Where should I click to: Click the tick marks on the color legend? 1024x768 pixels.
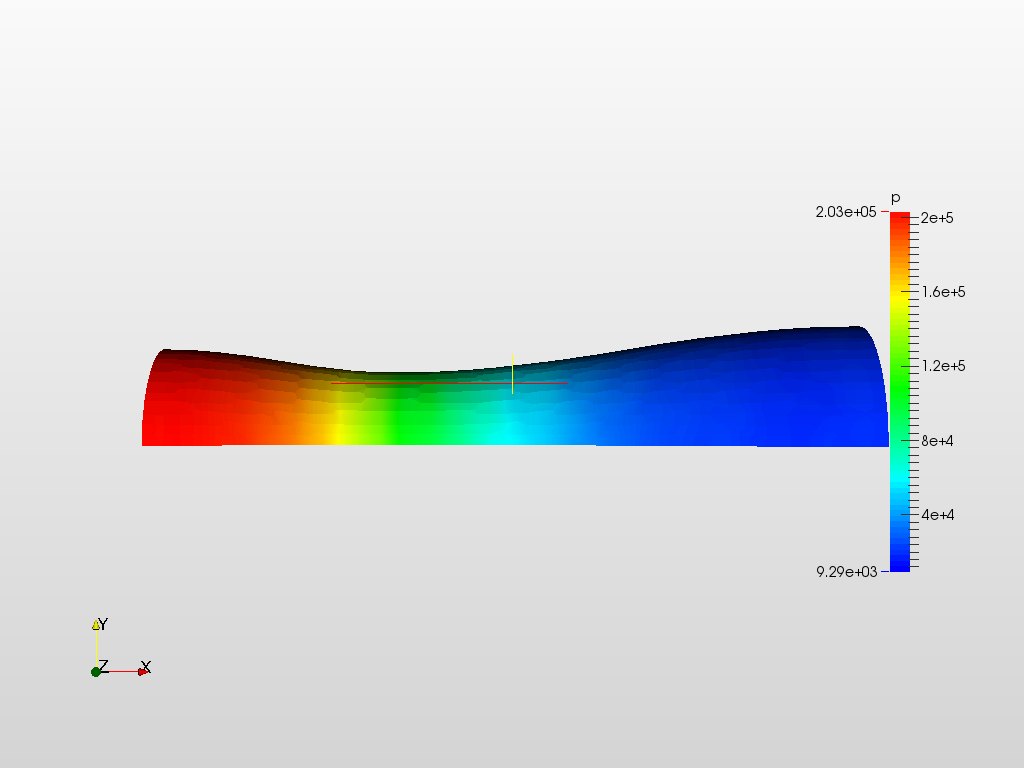(x=913, y=390)
